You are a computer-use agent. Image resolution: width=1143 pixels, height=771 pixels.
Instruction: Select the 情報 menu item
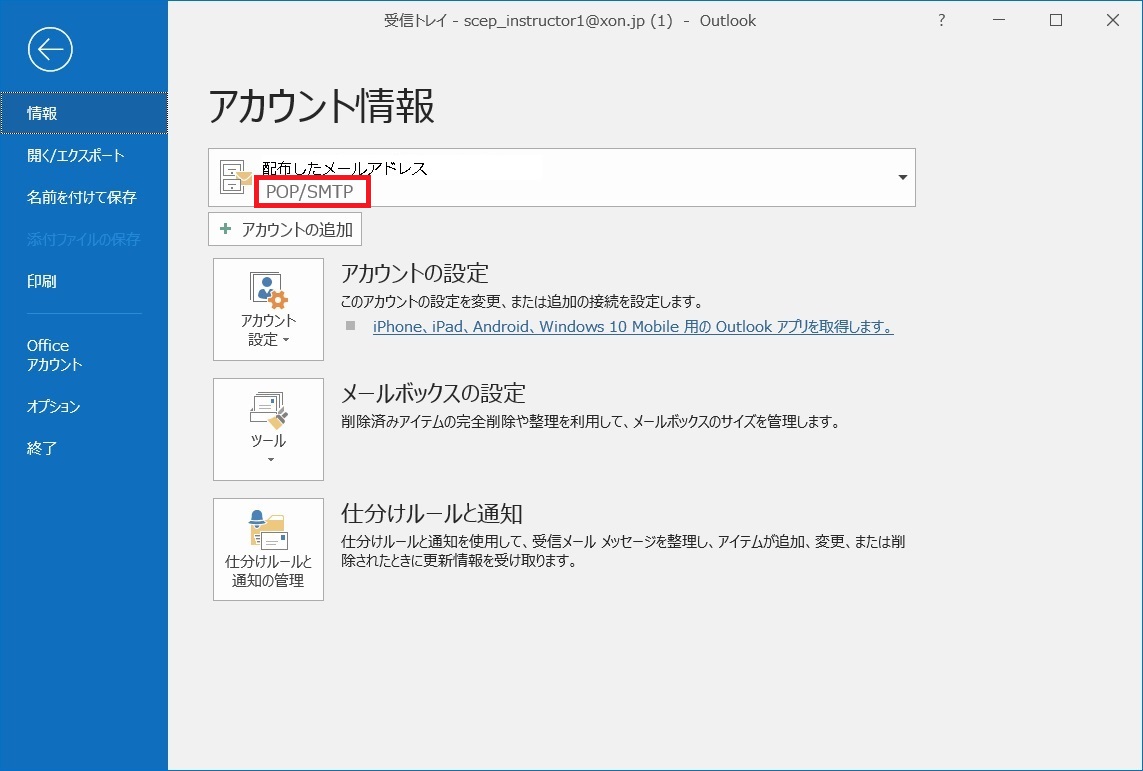pos(84,113)
